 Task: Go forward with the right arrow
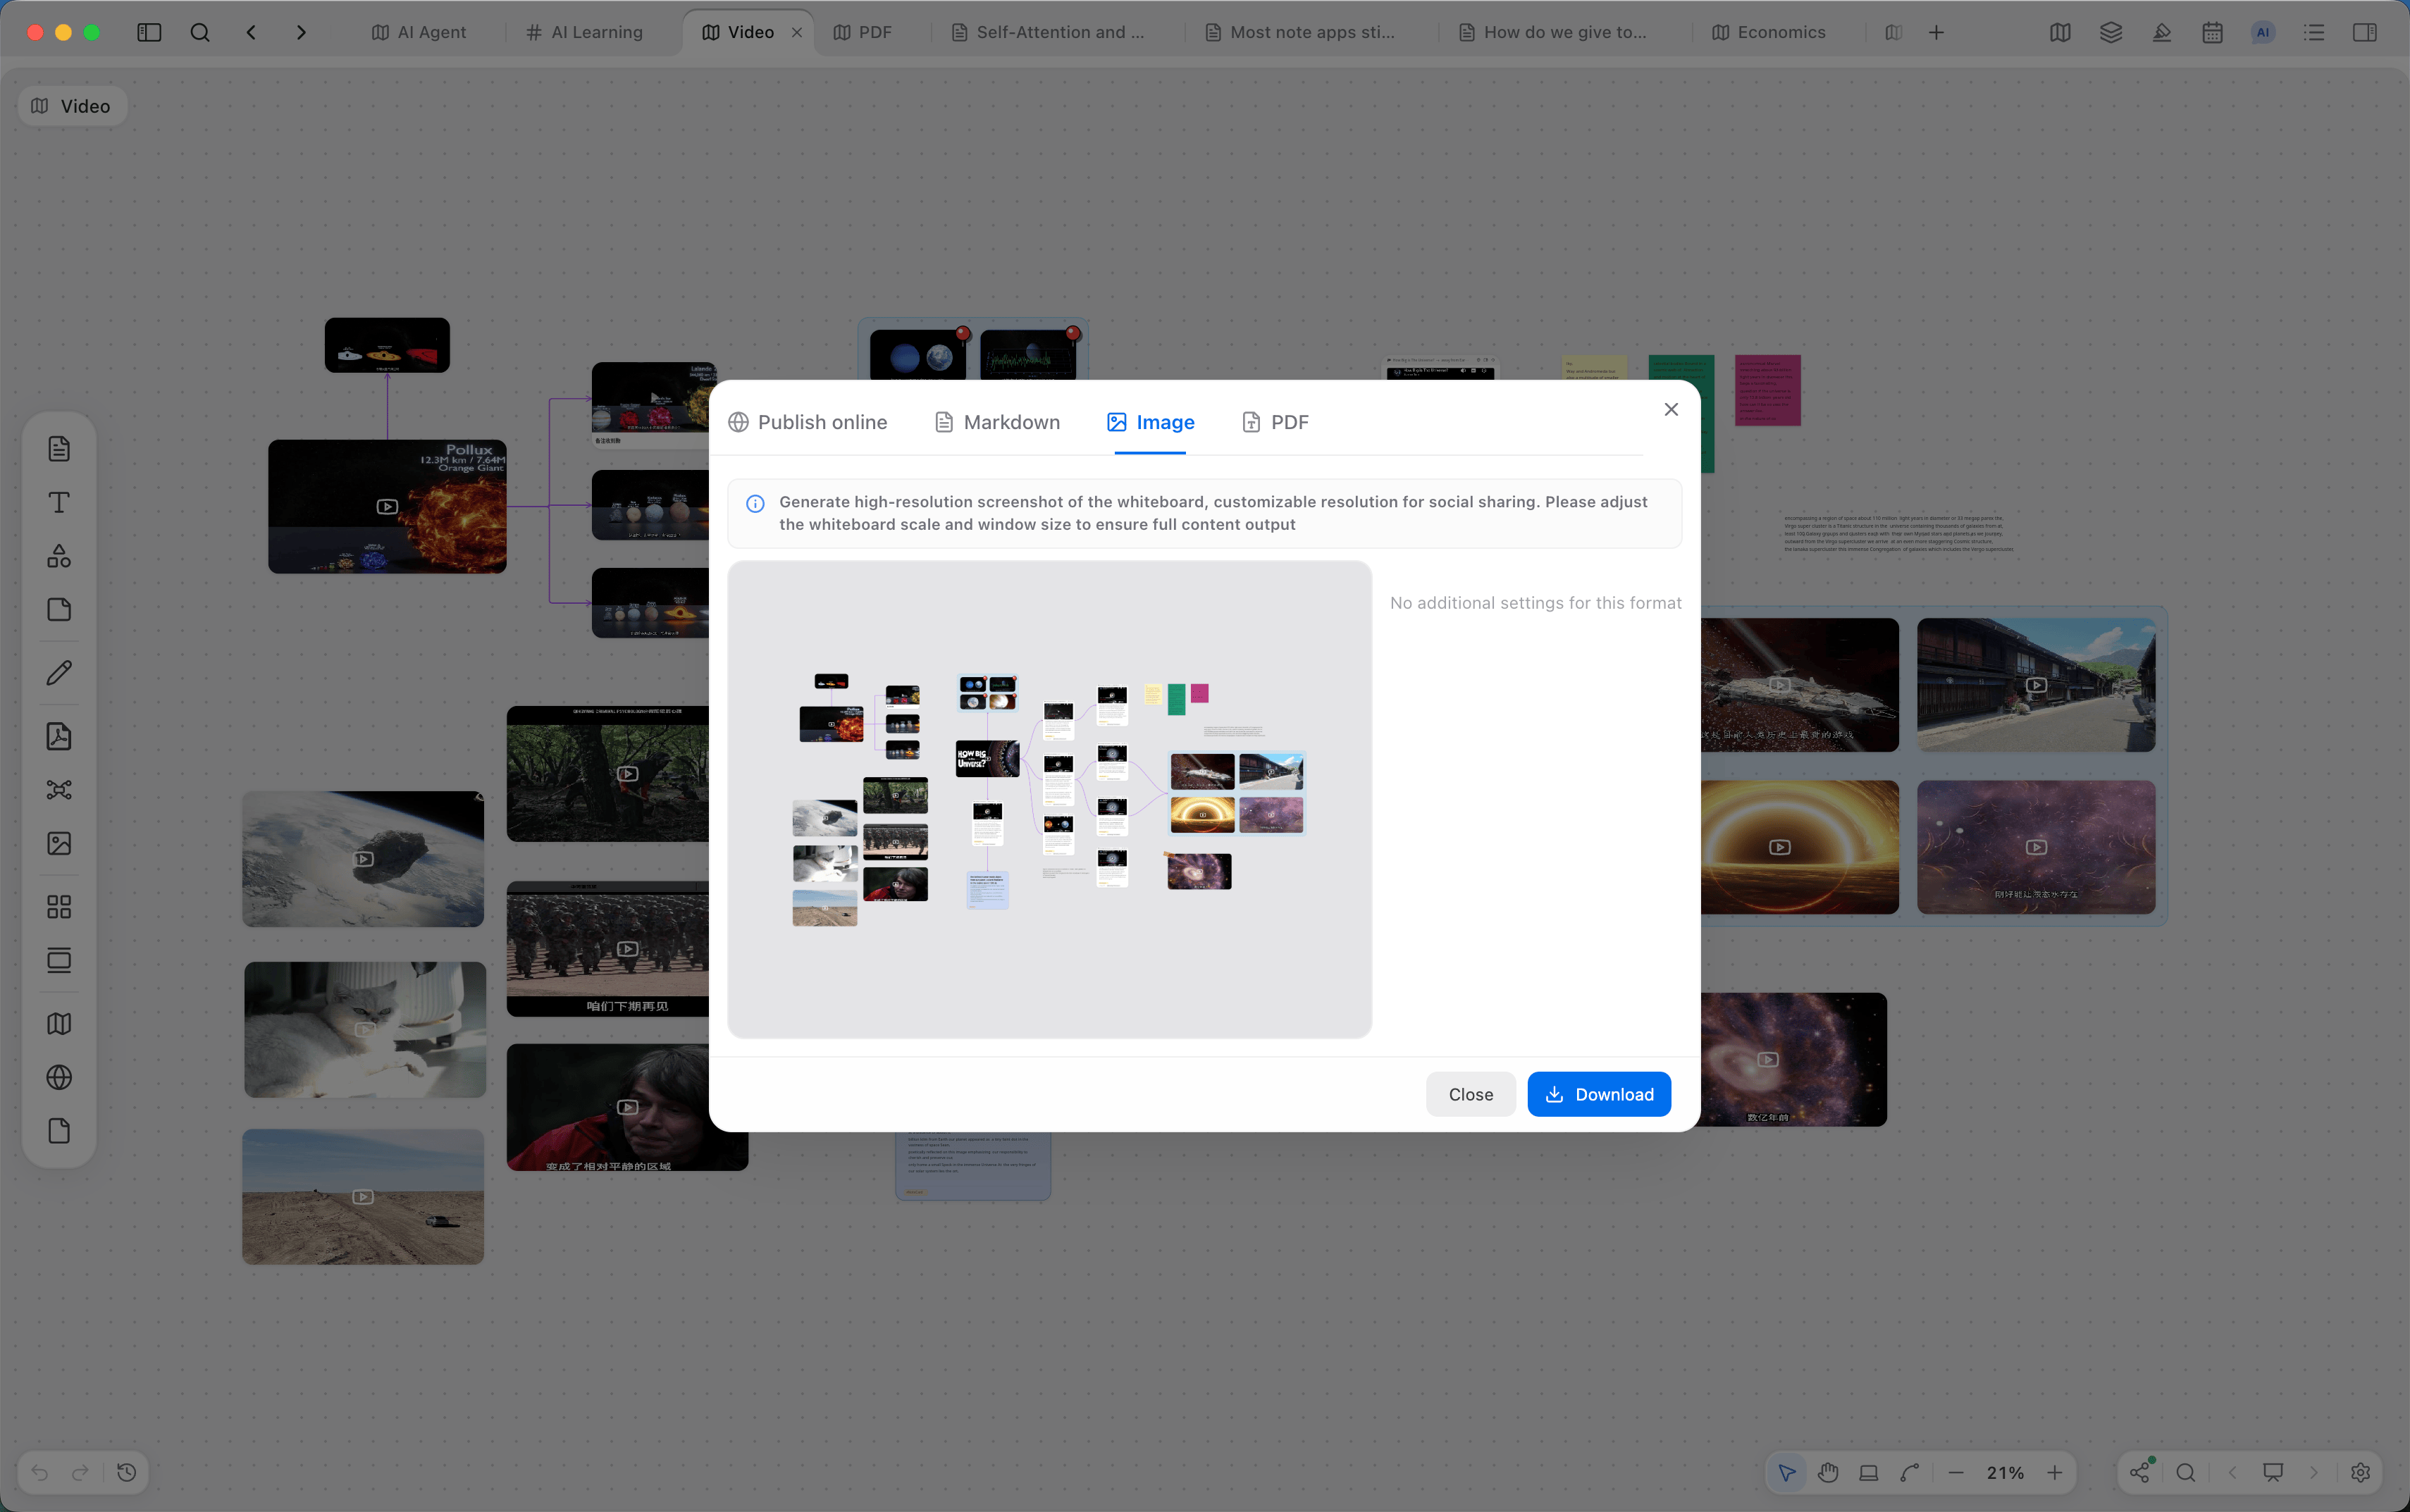tap(301, 32)
